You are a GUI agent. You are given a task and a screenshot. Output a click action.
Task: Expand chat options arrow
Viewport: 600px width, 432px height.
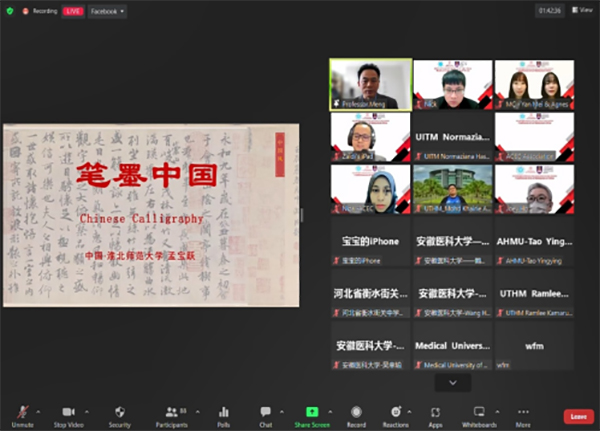click(x=282, y=412)
